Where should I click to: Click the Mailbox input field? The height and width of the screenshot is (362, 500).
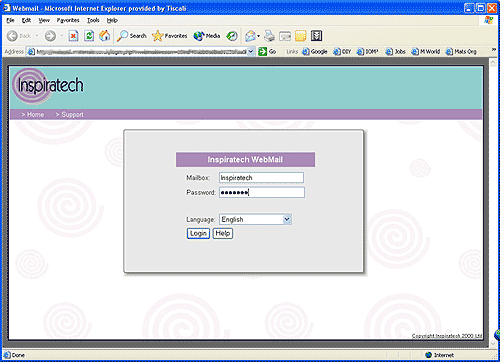pyautogui.click(x=261, y=178)
